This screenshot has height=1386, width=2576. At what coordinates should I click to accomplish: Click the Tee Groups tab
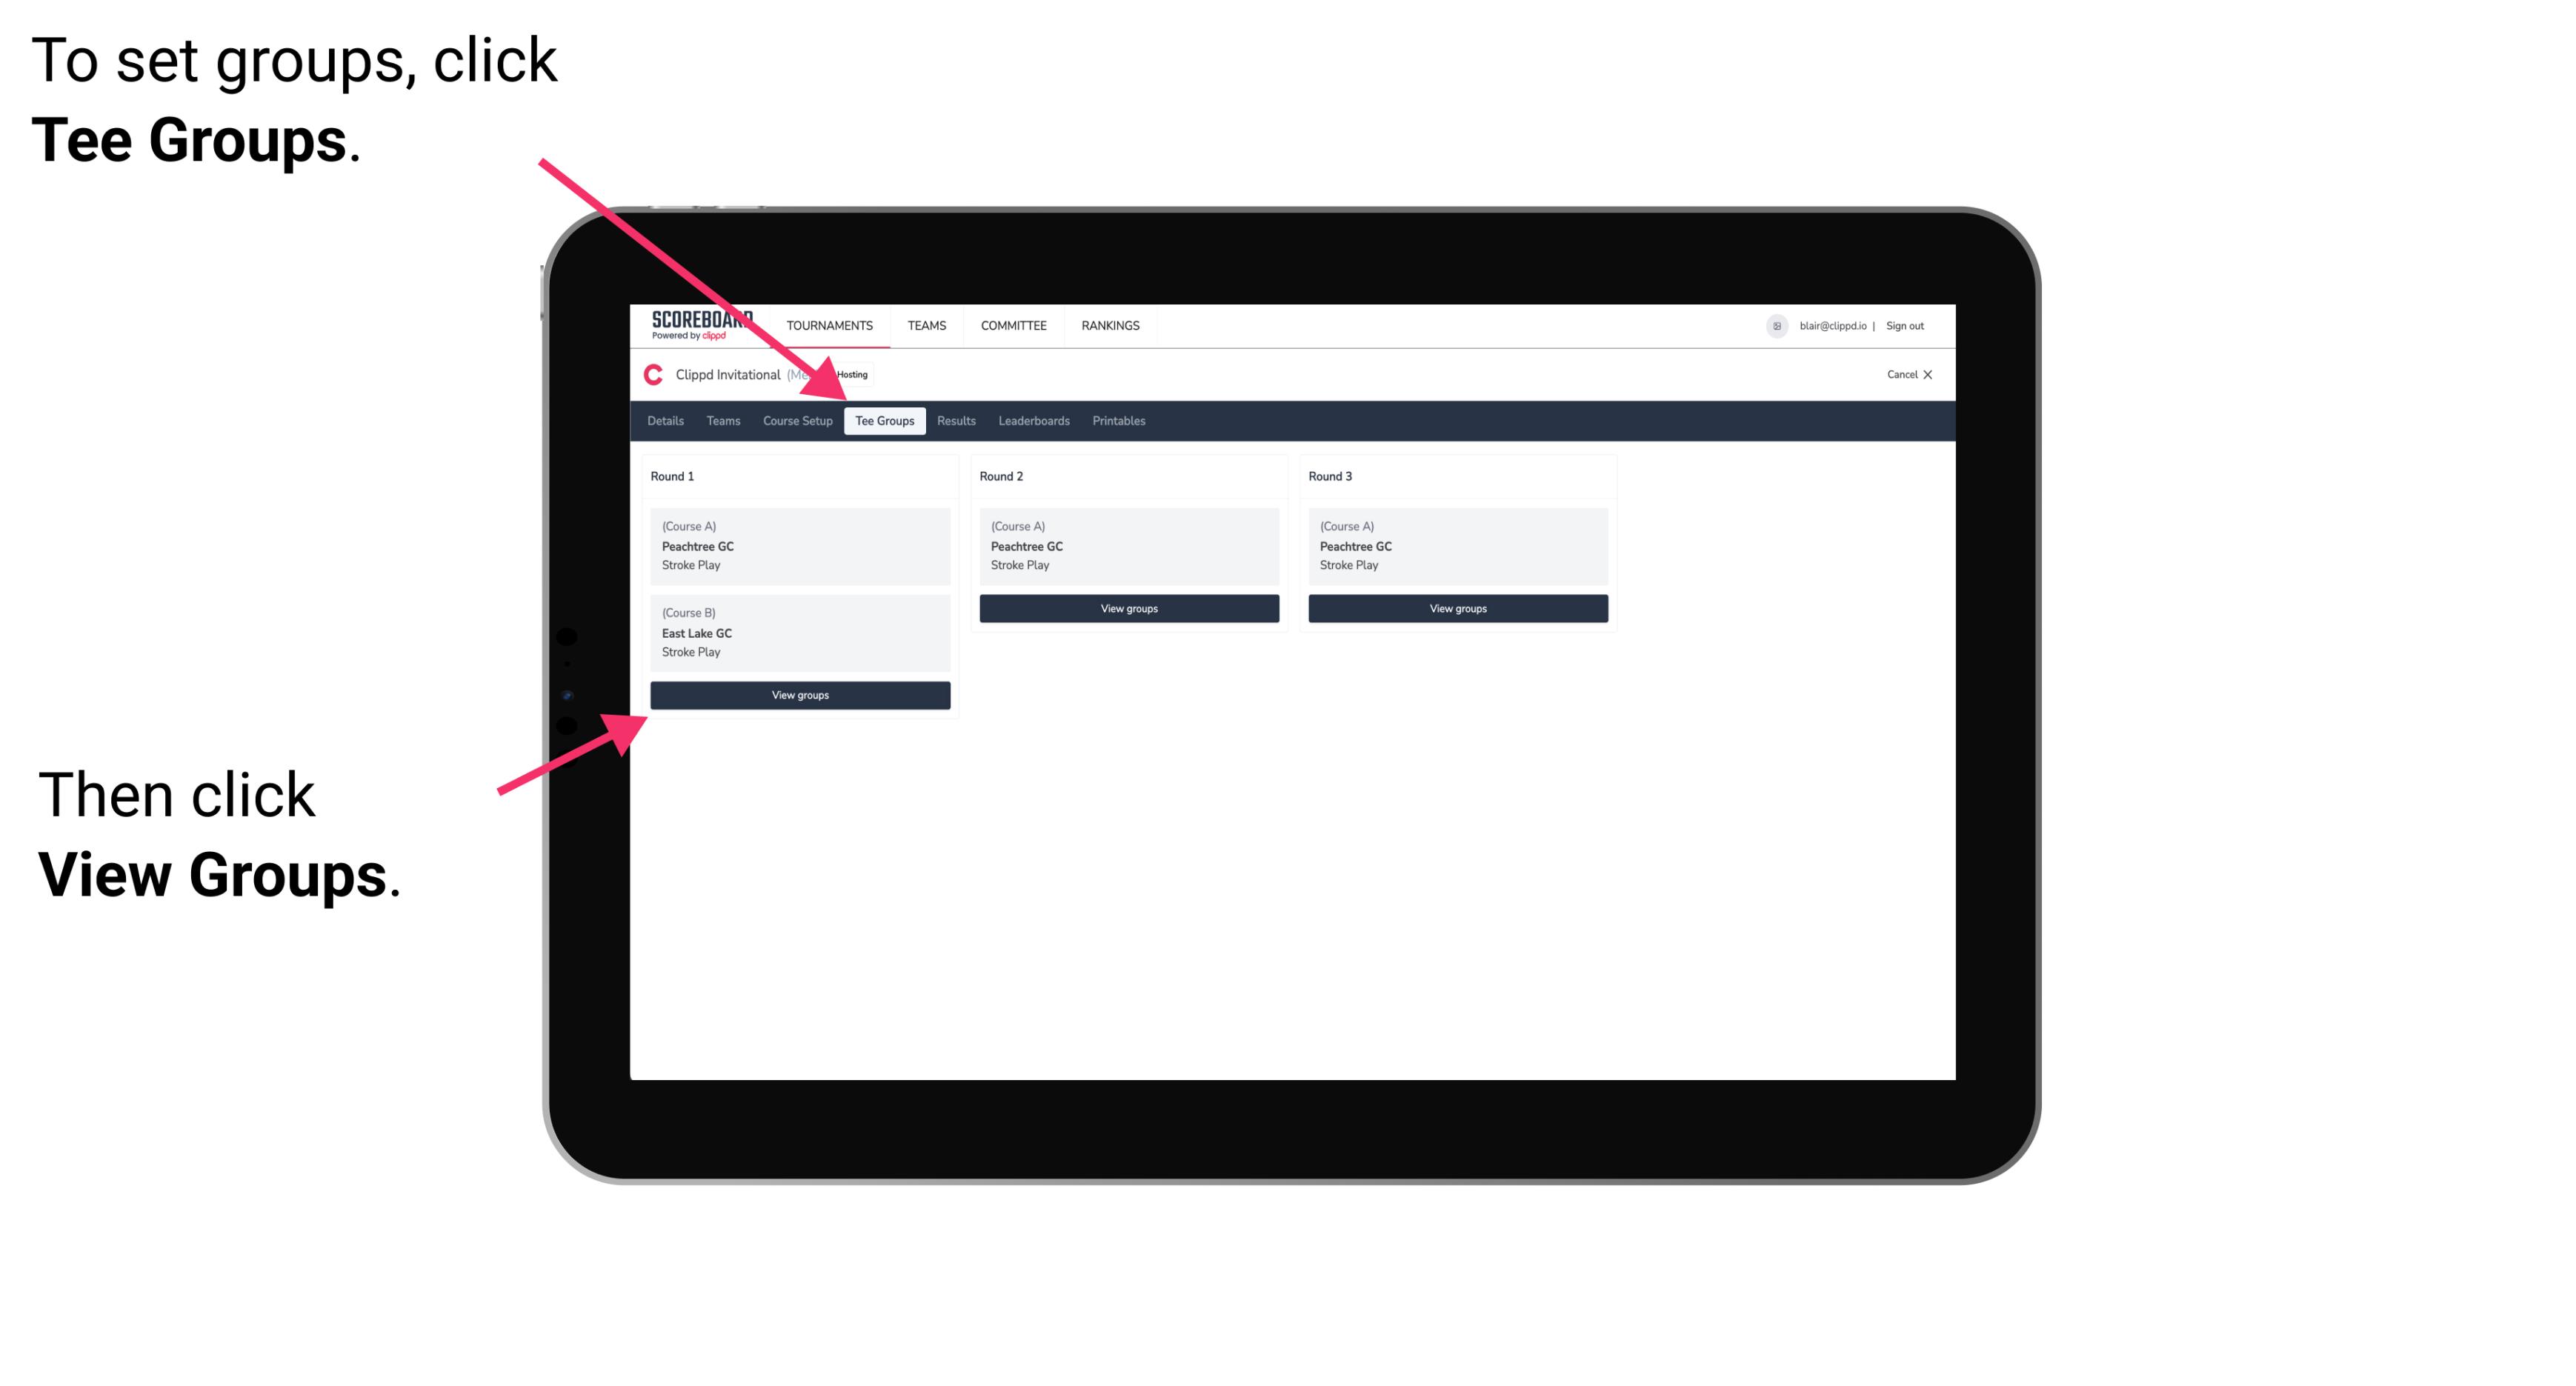pos(886,422)
